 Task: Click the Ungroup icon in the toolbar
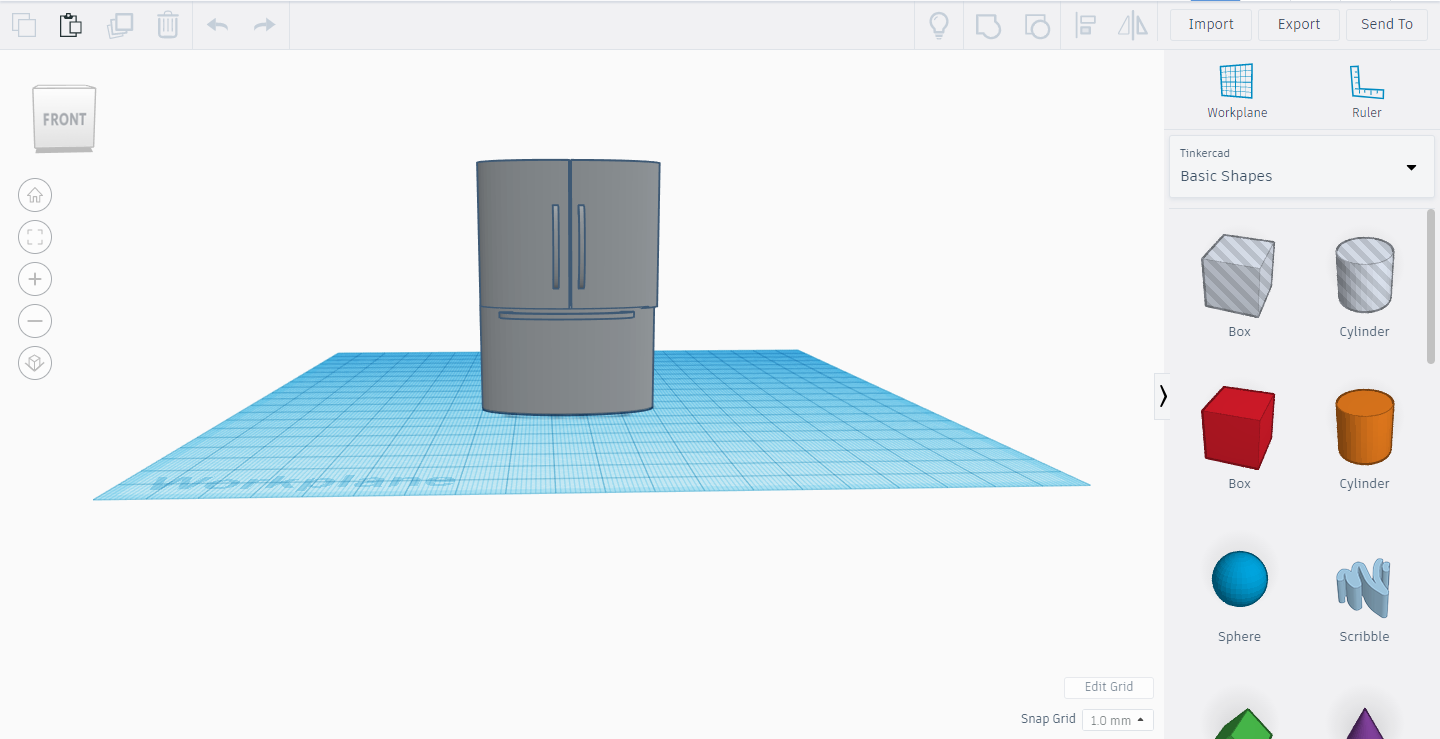tap(1037, 25)
